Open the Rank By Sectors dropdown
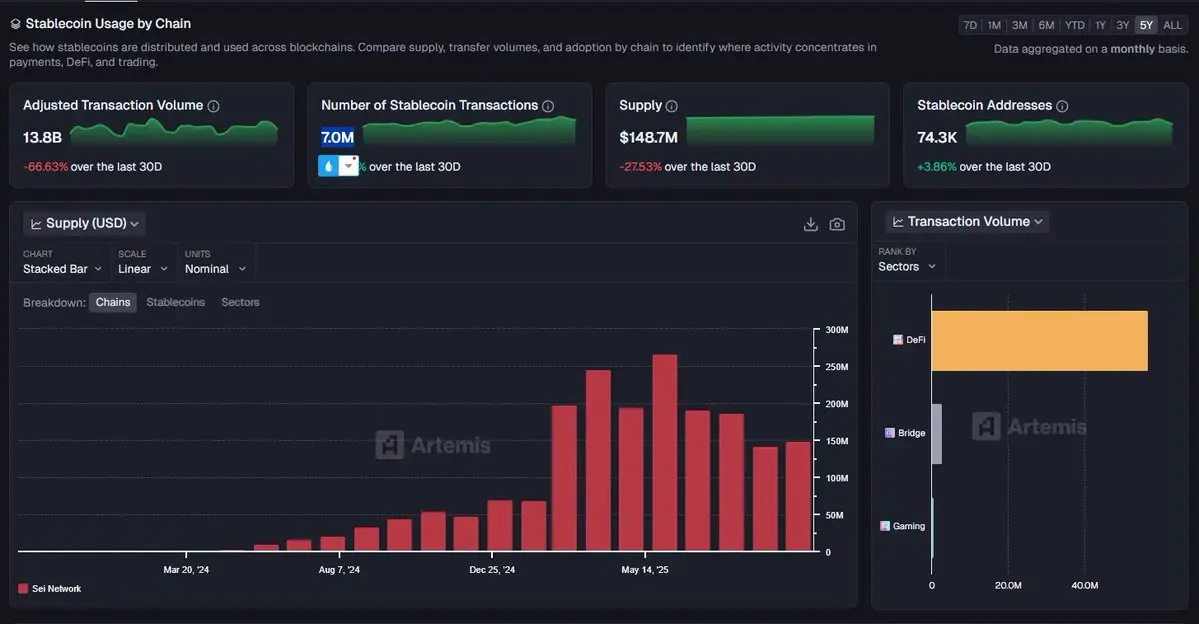The height and width of the screenshot is (624, 1199). point(907,266)
